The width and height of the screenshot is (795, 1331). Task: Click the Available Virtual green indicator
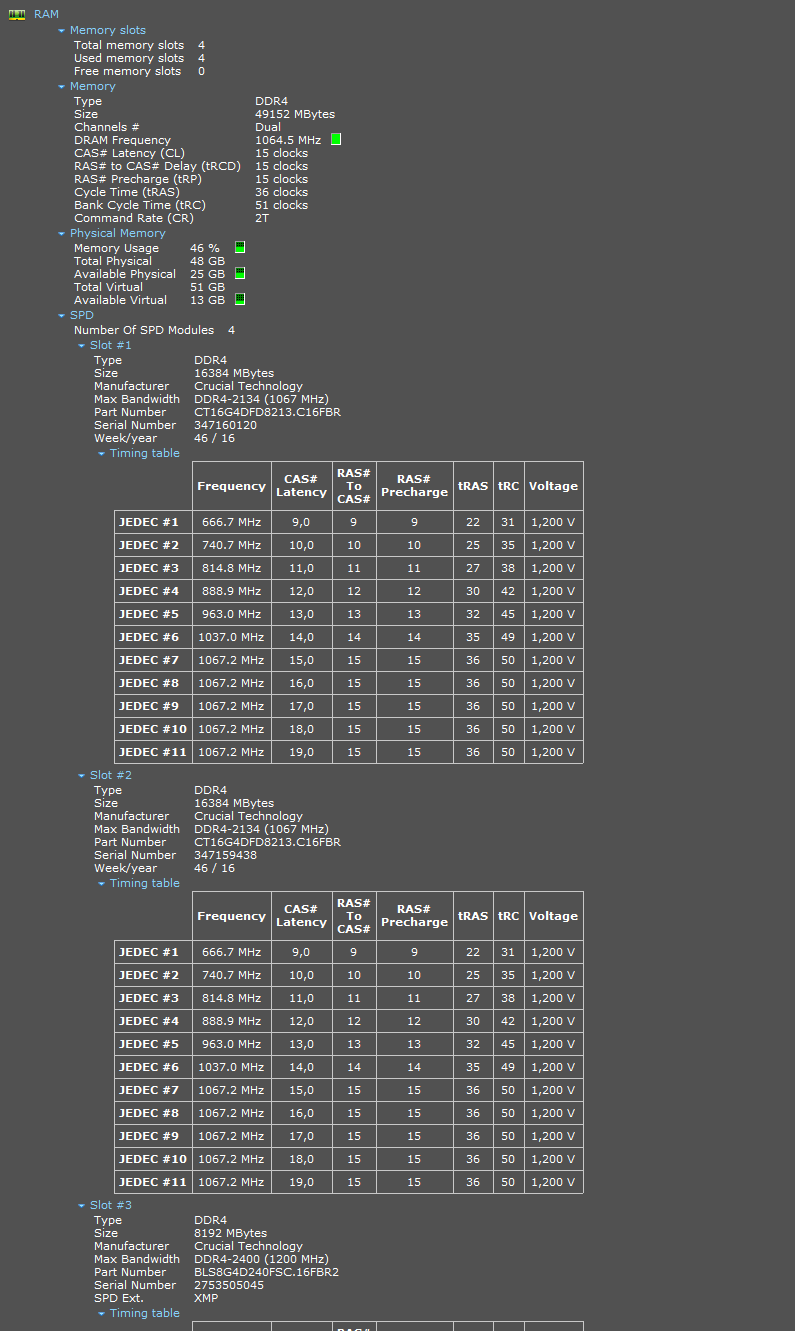240,300
